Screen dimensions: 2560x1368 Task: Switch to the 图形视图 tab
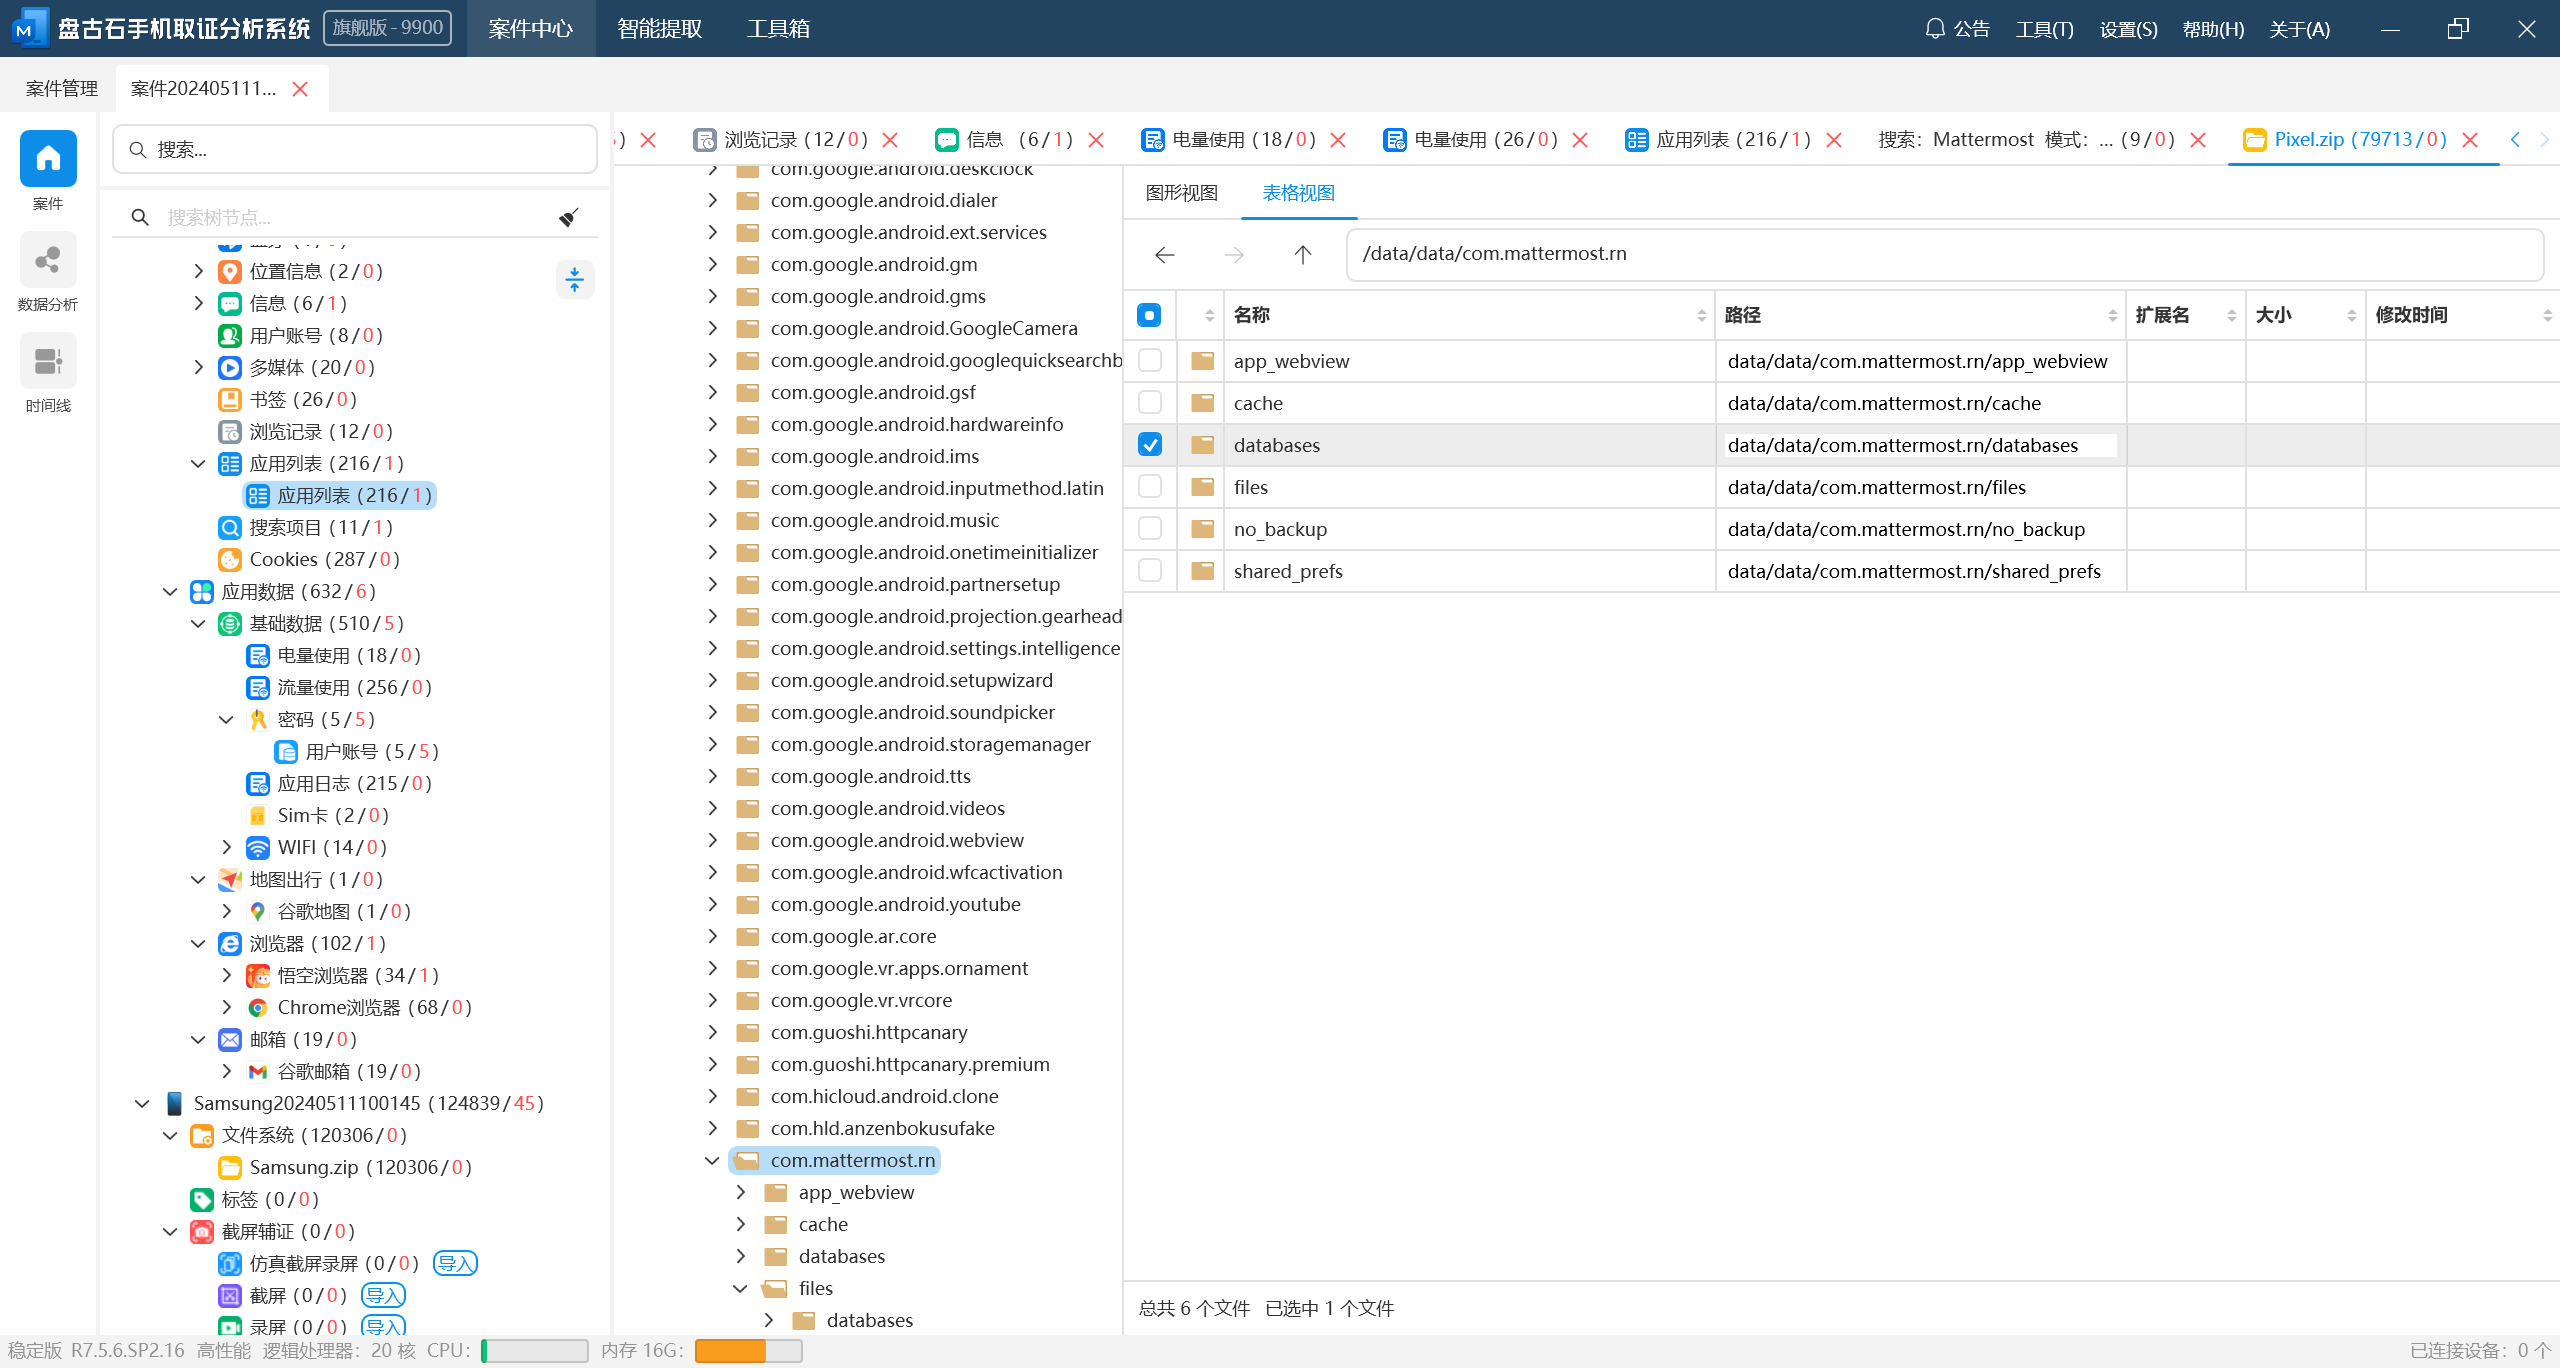[1182, 193]
